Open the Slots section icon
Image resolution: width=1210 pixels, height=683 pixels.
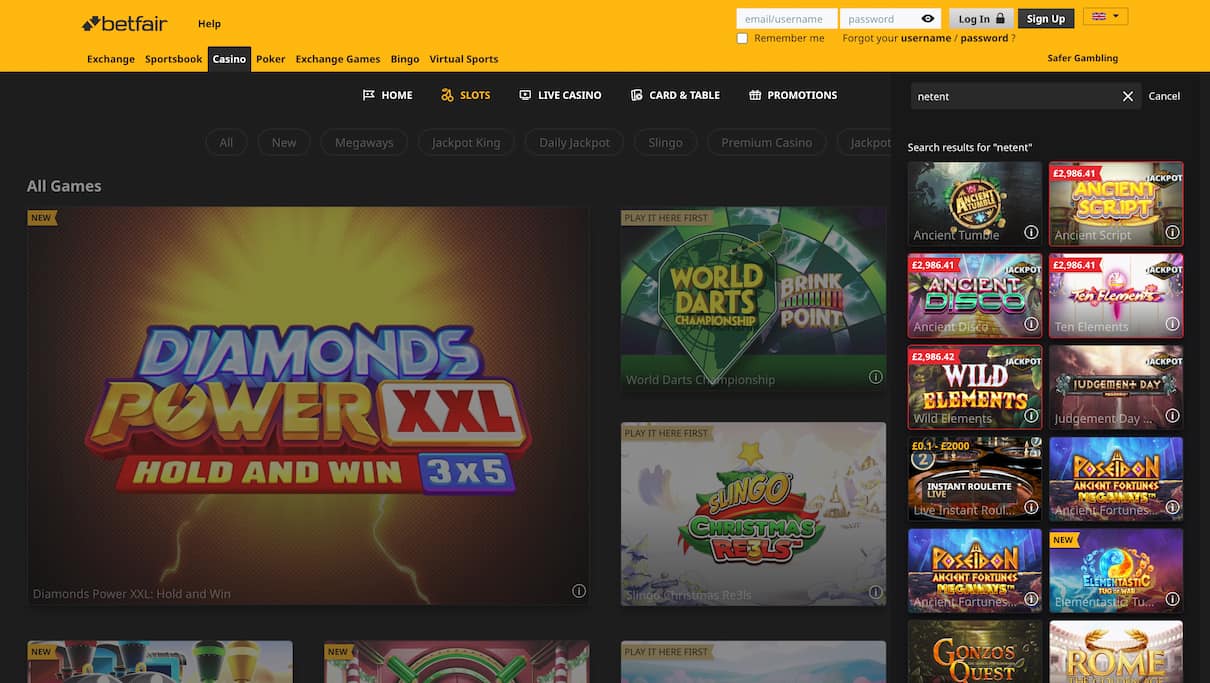[448, 95]
